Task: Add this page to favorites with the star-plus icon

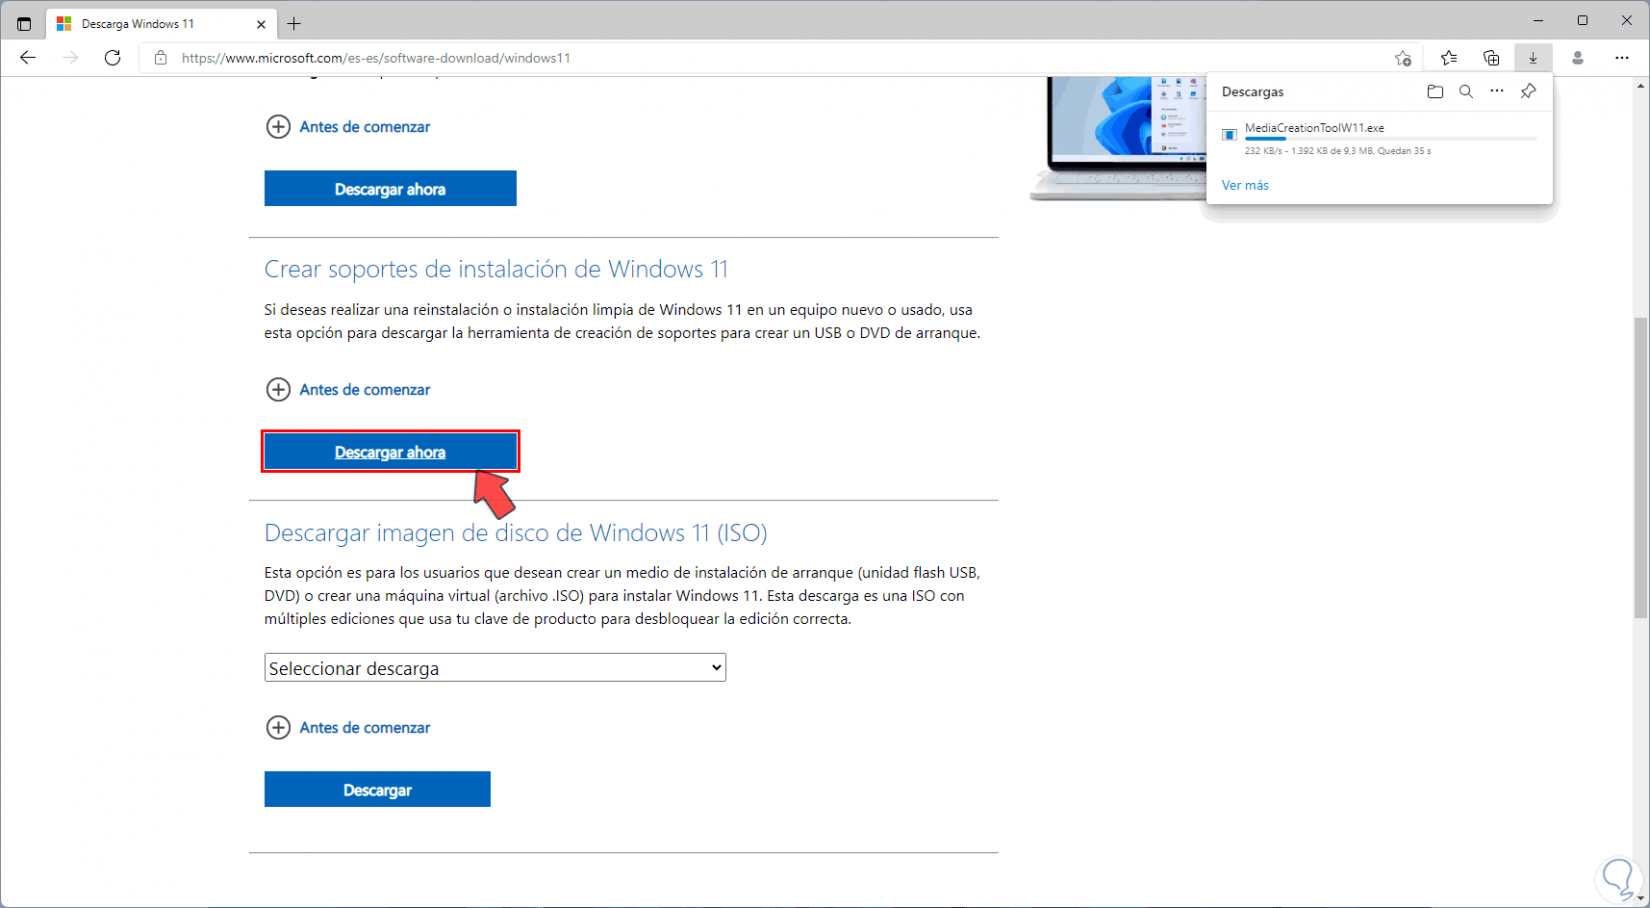Action: (1403, 58)
